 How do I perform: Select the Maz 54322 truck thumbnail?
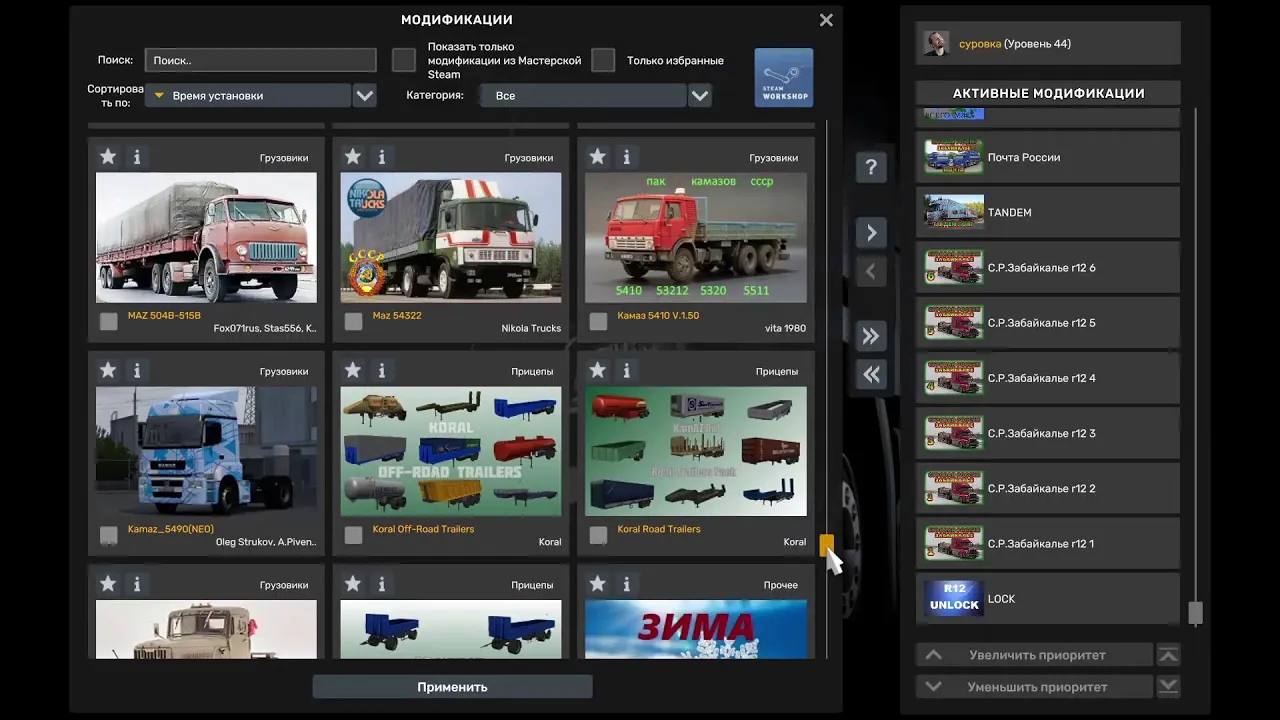451,238
